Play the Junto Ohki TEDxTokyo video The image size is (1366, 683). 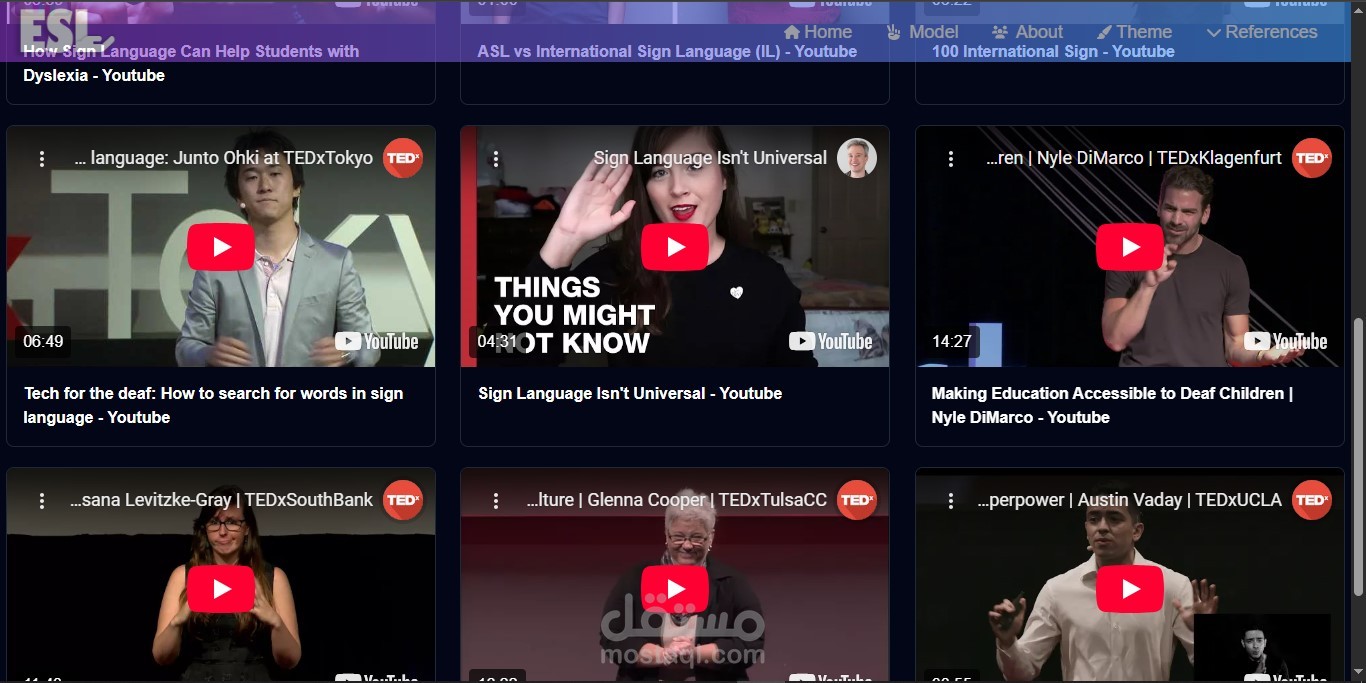[x=221, y=247]
